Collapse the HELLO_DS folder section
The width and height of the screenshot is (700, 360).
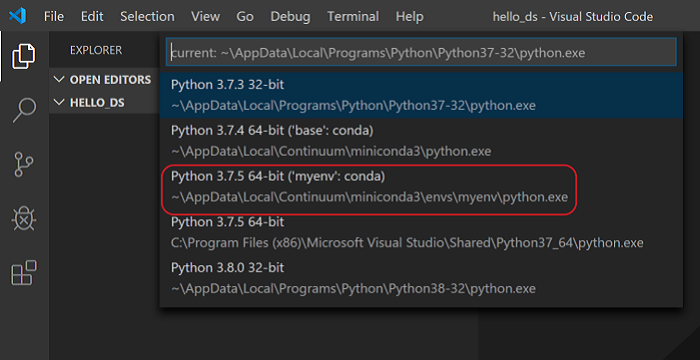(104, 103)
